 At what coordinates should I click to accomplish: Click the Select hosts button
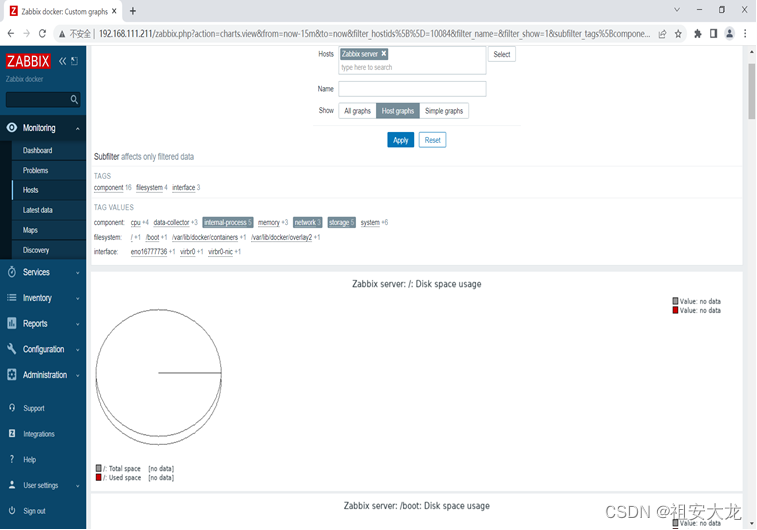(502, 54)
